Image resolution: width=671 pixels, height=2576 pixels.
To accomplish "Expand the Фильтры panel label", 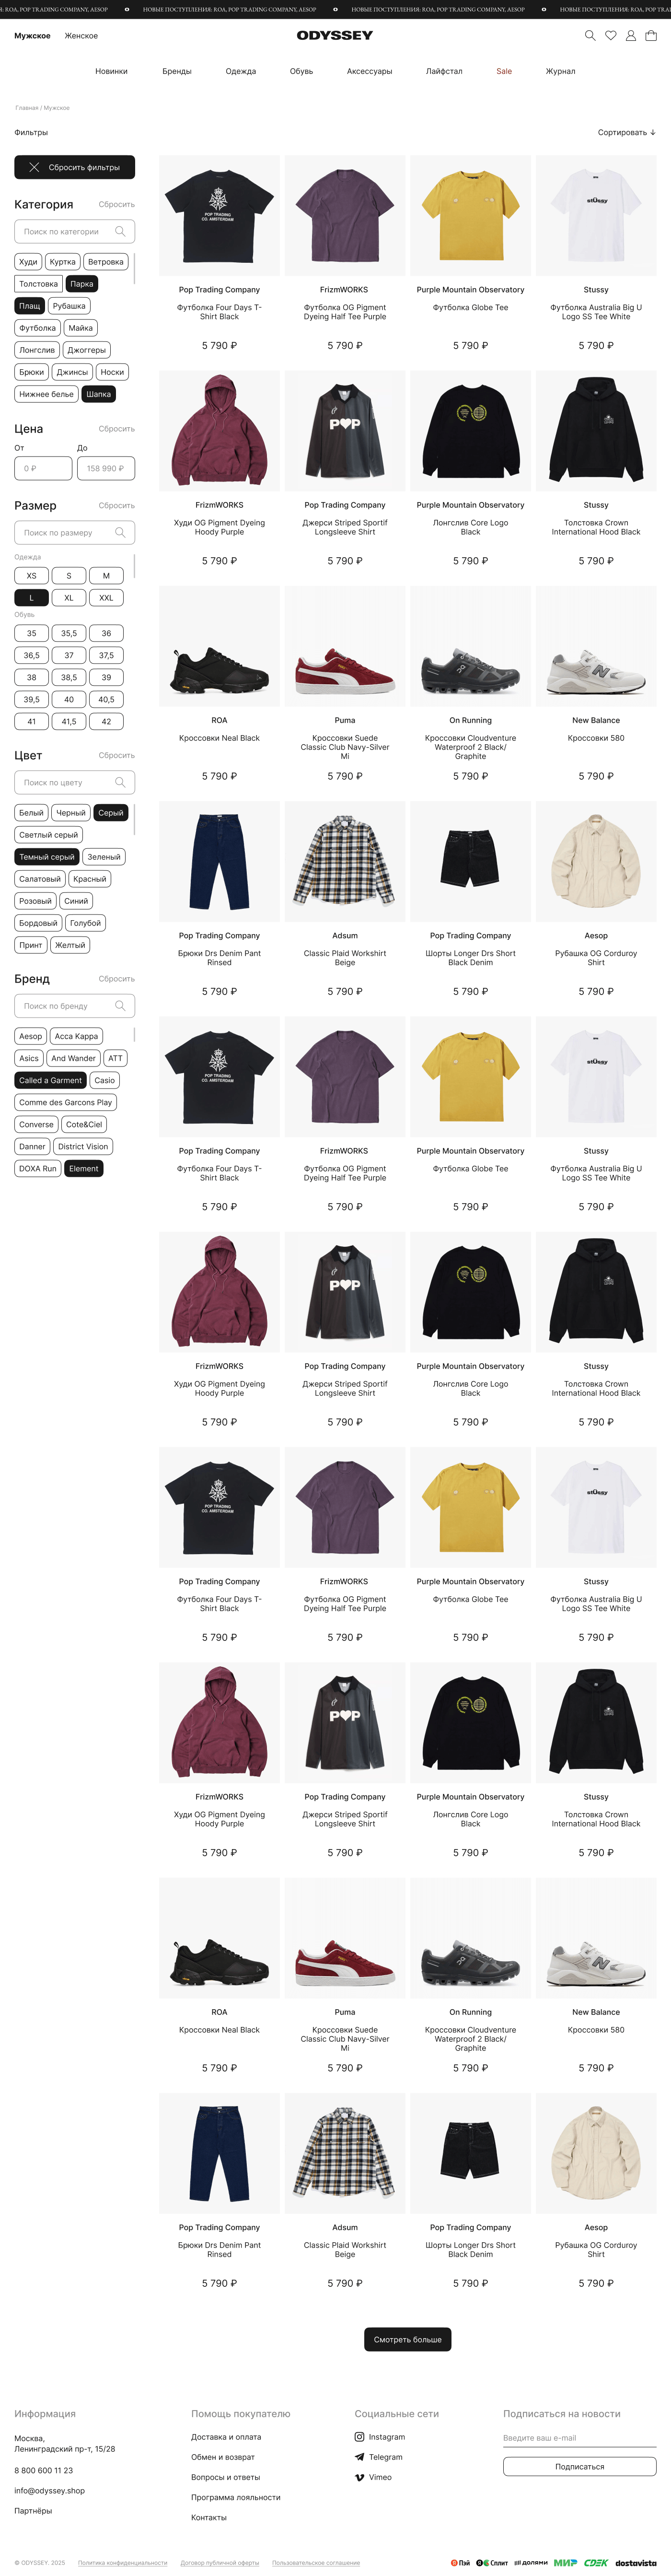I will (31, 133).
